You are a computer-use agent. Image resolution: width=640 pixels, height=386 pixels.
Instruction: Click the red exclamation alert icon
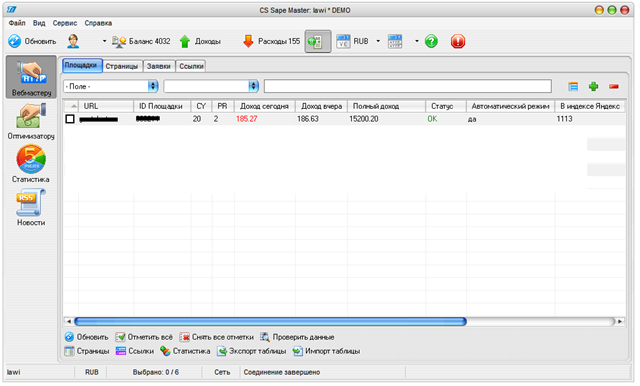tap(458, 41)
